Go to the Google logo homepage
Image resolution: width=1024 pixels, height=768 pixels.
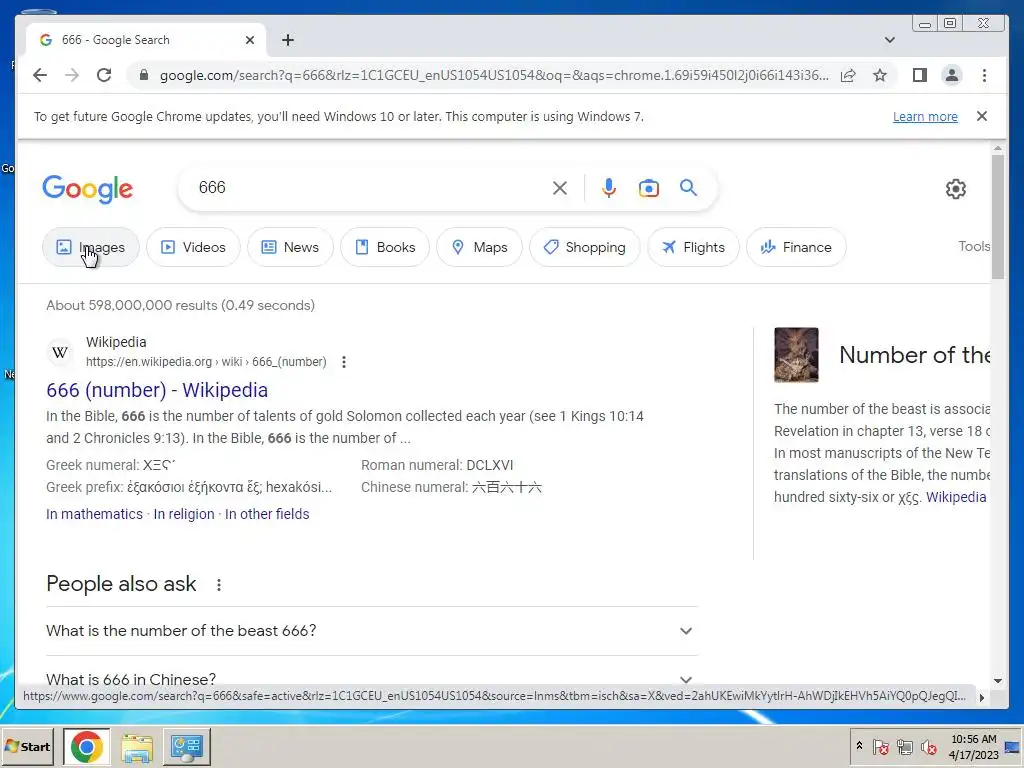[88, 189]
